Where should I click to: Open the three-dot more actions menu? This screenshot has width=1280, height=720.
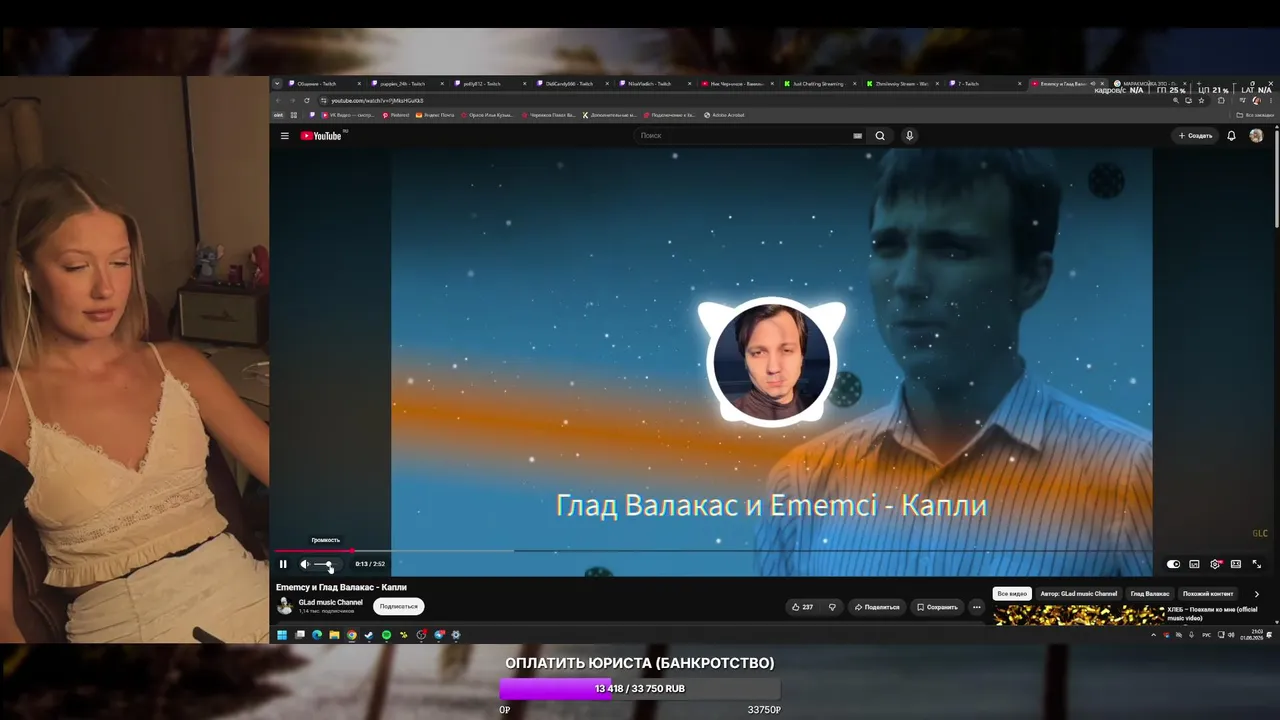(x=977, y=607)
